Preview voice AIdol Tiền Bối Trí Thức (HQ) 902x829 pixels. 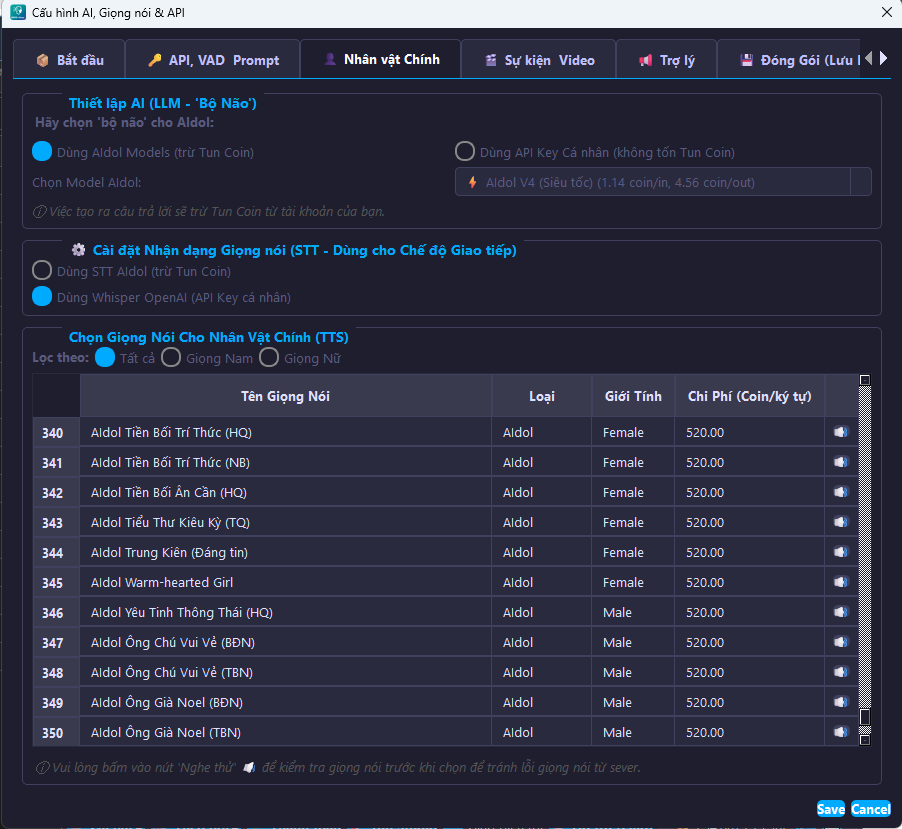click(841, 432)
